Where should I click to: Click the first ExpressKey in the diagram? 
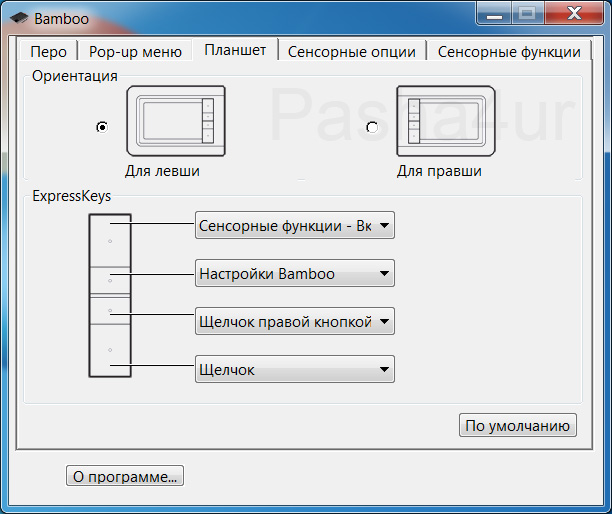coord(110,241)
